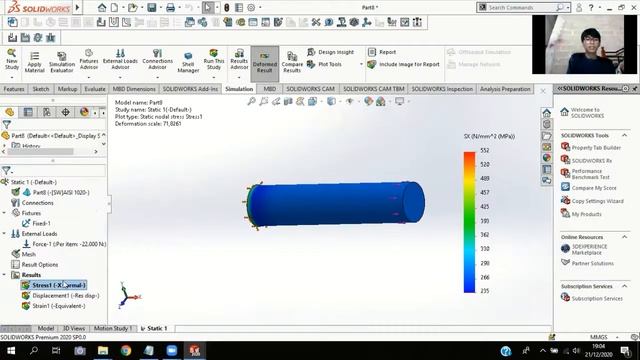Open Performance Benchmark Test
Viewport: 640px width, 360px height.
pos(590,174)
